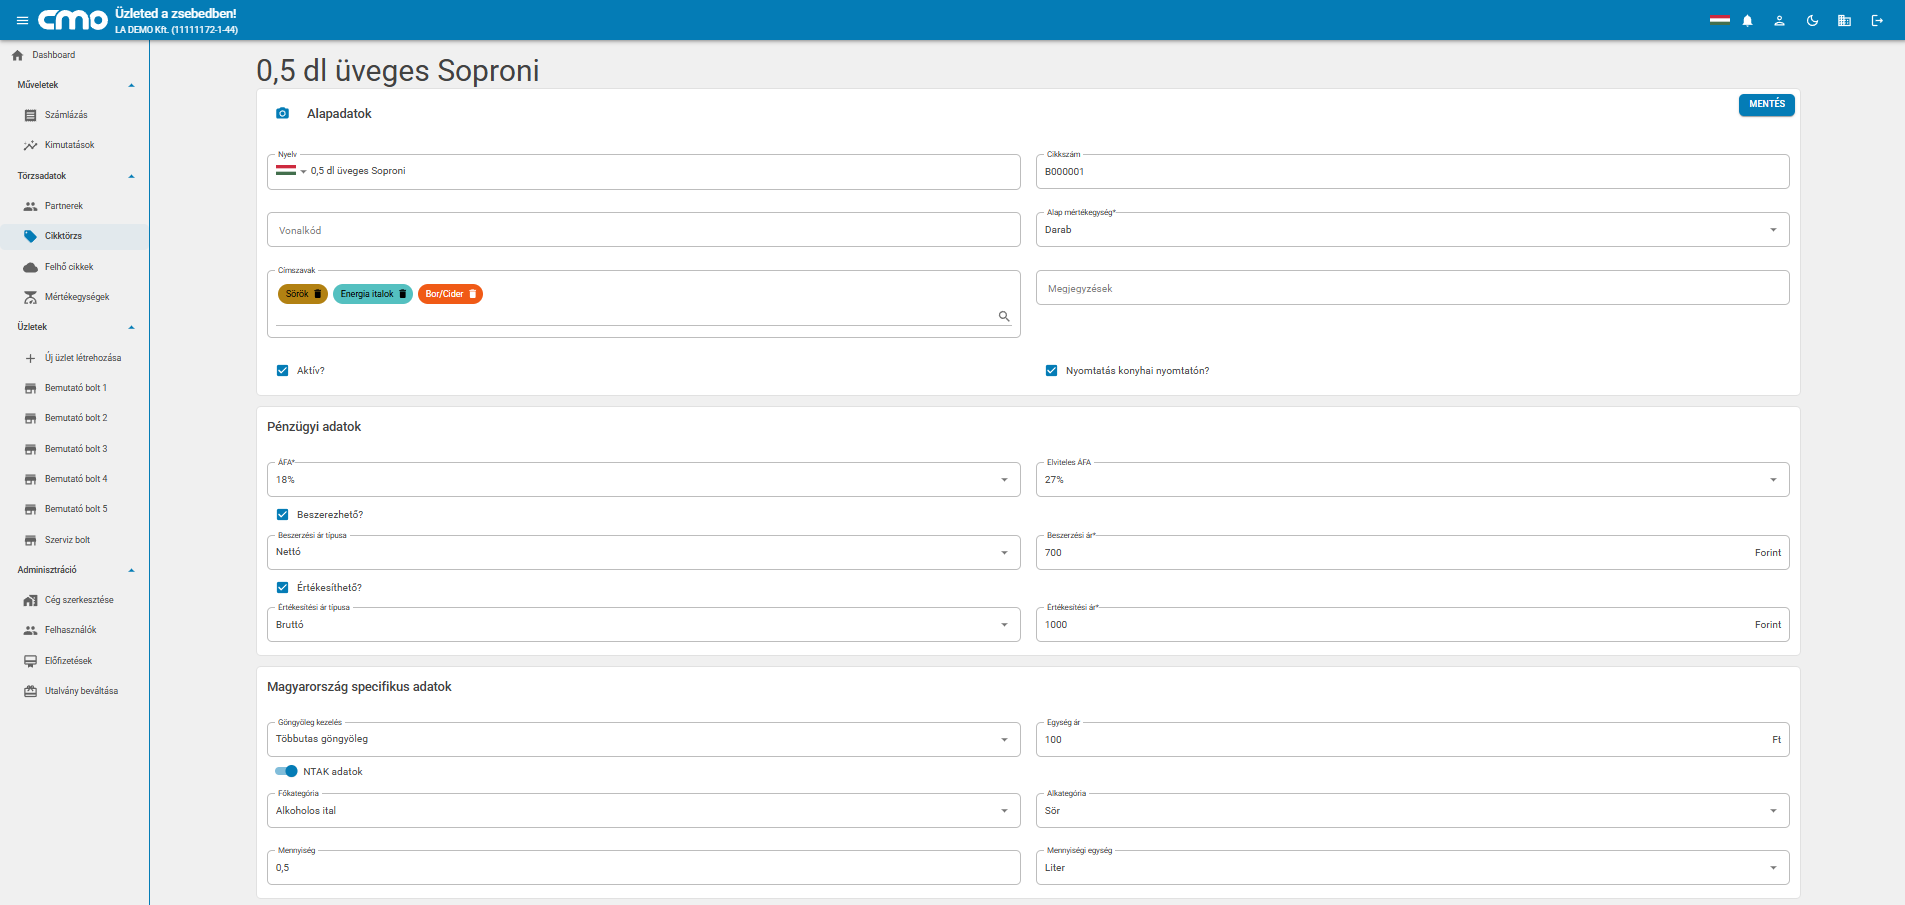Click the search icon in Címszavak field

[x=1004, y=316]
